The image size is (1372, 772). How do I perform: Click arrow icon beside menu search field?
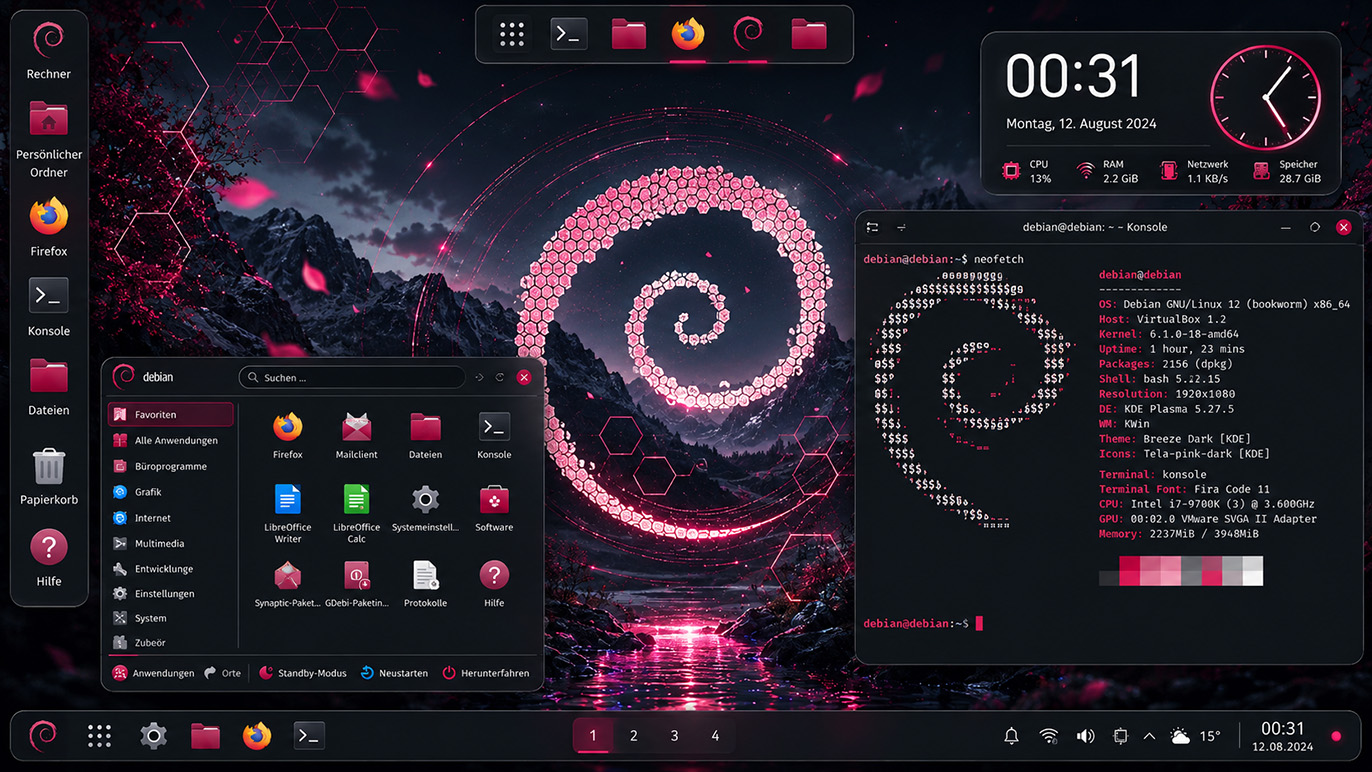[x=480, y=377]
